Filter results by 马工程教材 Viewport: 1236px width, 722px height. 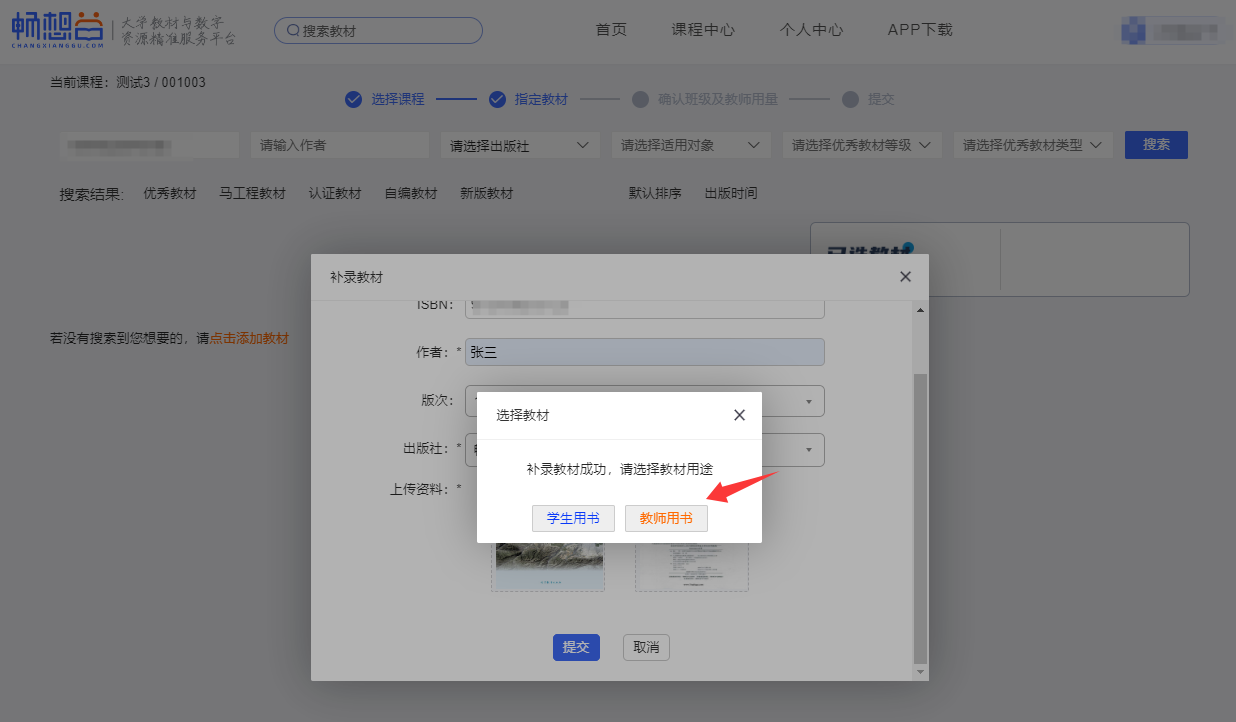pyautogui.click(x=252, y=194)
